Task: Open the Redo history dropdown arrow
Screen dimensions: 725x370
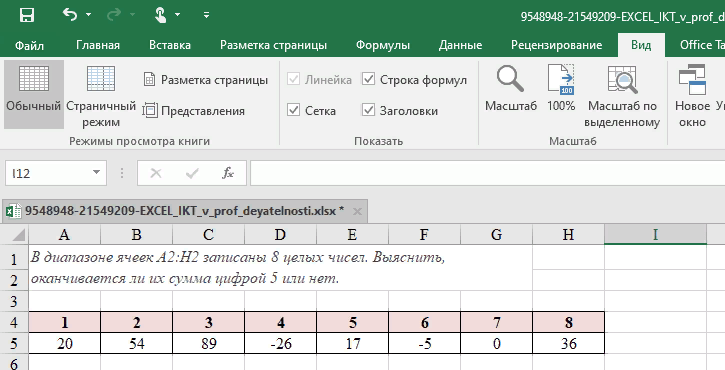Action: click(x=132, y=15)
